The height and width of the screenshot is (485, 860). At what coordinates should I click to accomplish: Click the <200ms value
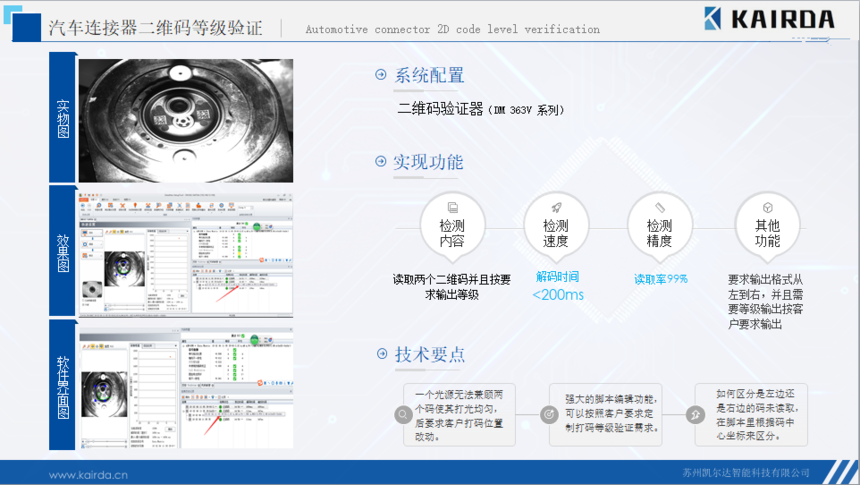coord(558,295)
